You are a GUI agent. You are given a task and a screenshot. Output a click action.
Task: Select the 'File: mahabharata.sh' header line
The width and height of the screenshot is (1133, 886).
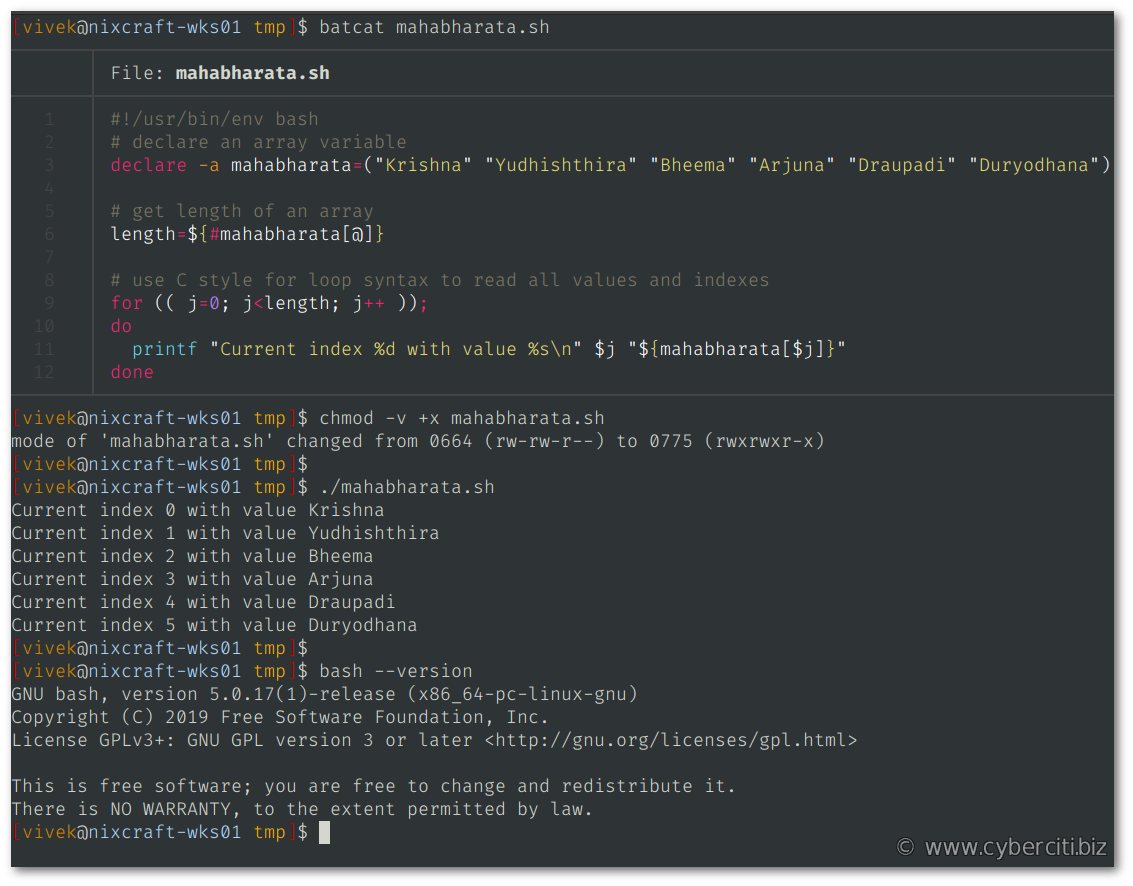coord(220,73)
